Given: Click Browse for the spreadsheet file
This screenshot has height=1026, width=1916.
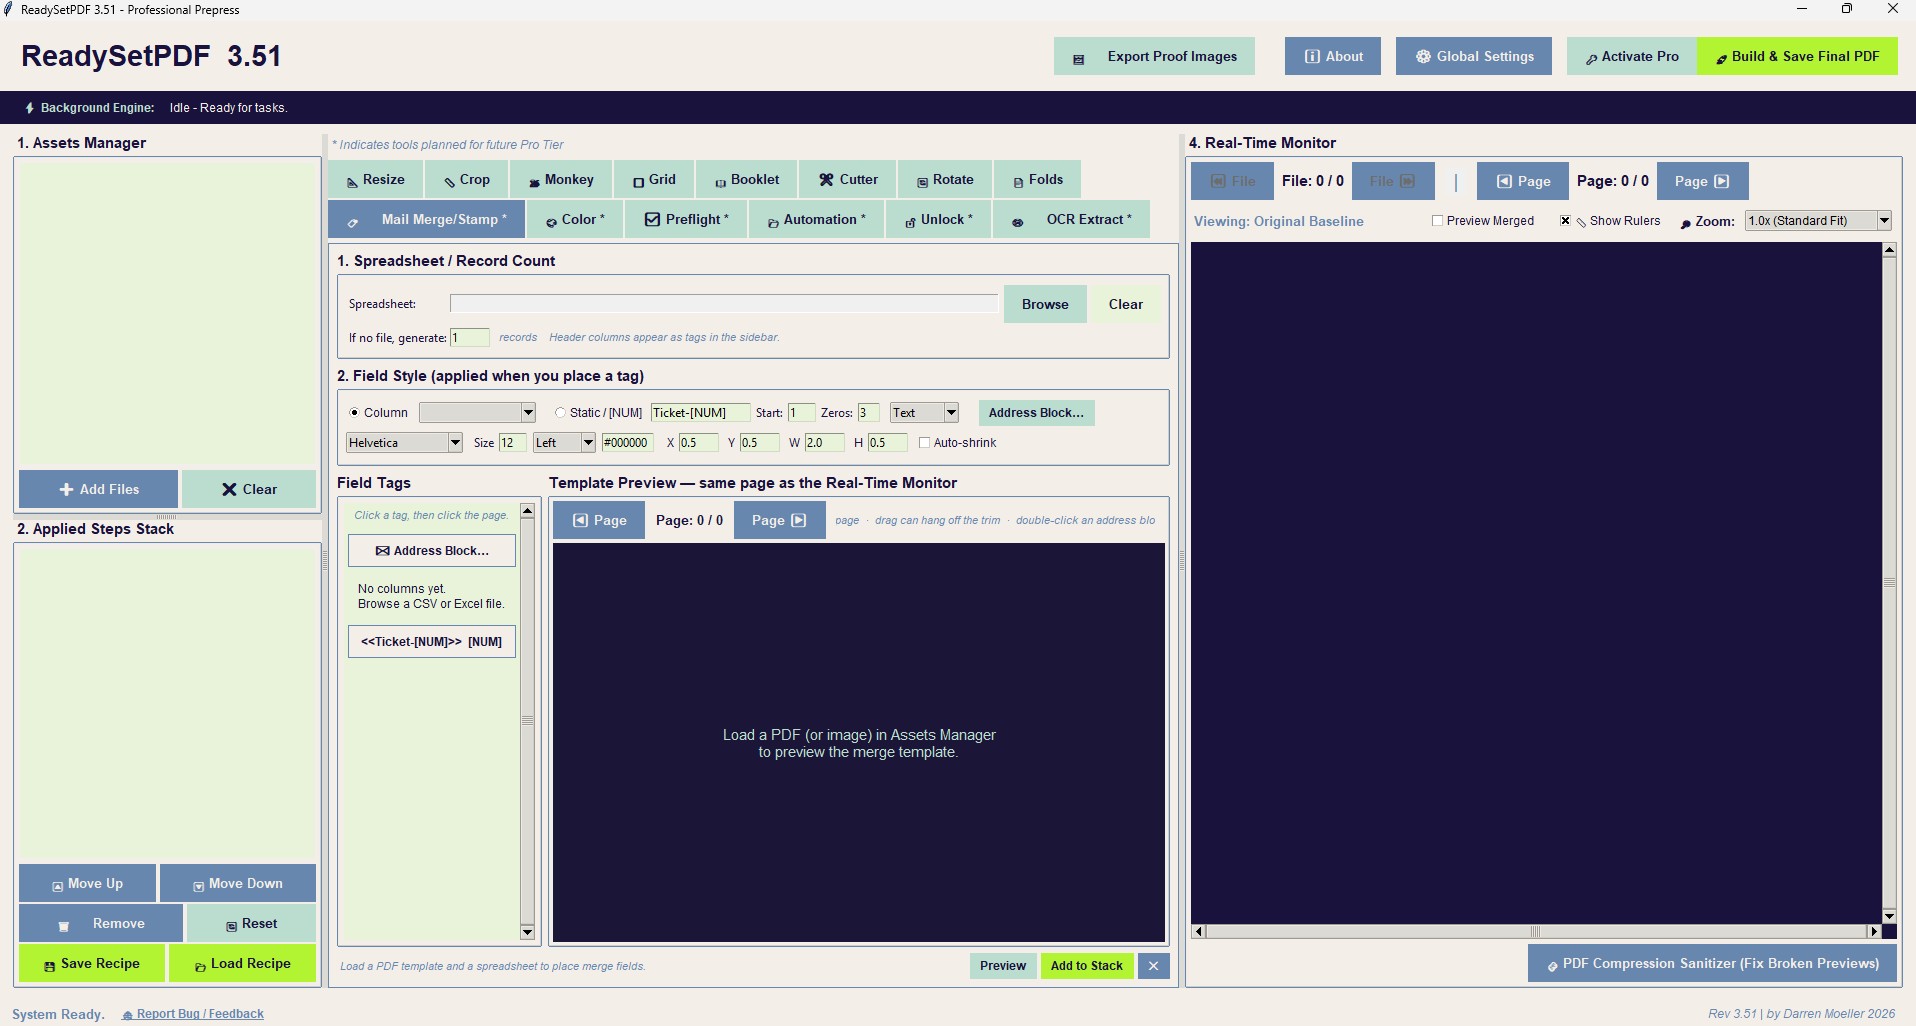Looking at the screenshot, I should pyautogui.click(x=1045, y=305).
